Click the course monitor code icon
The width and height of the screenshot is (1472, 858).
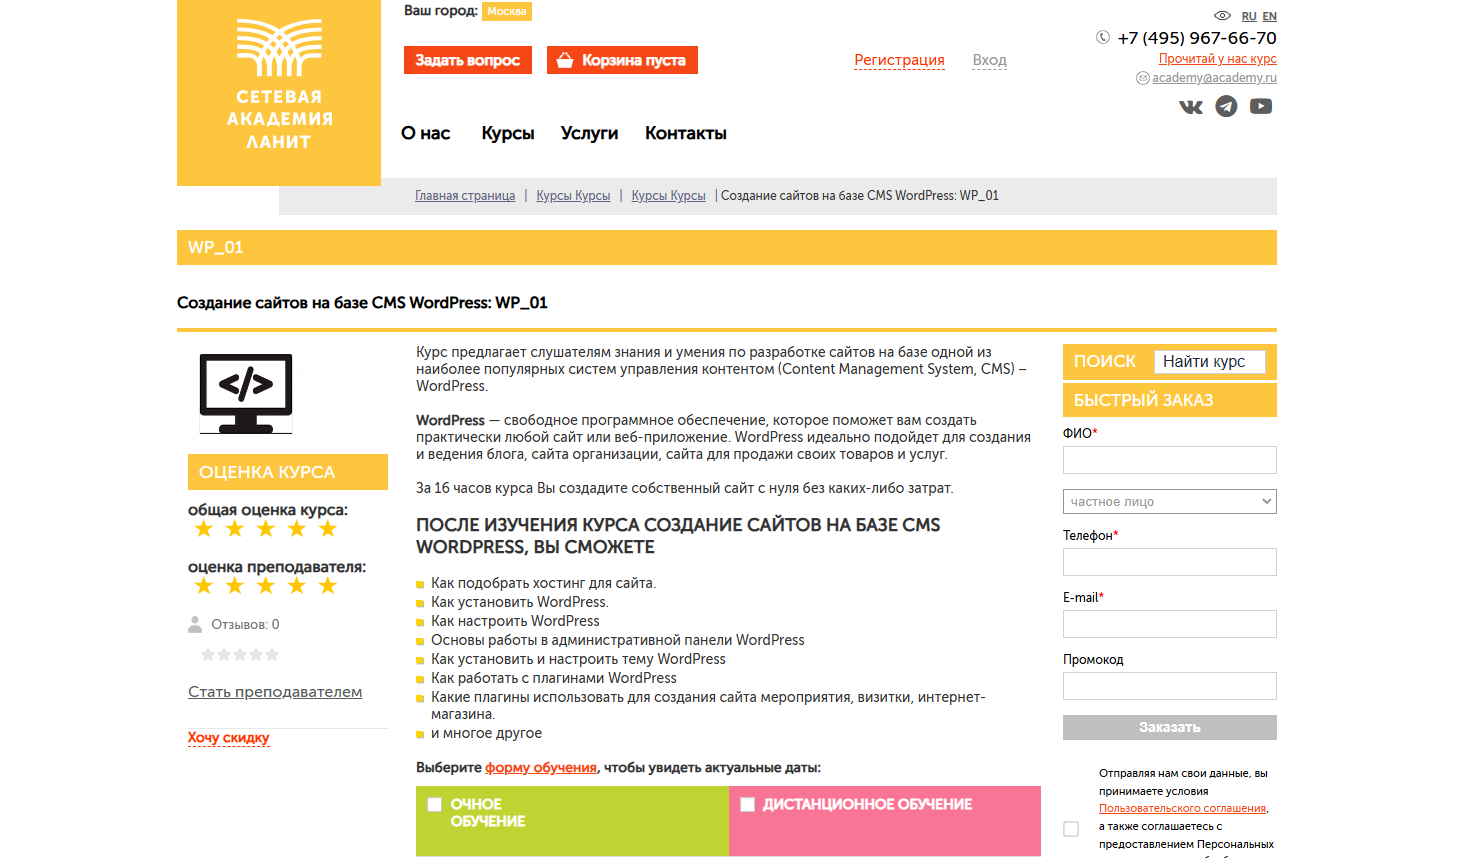pos(246,393)
